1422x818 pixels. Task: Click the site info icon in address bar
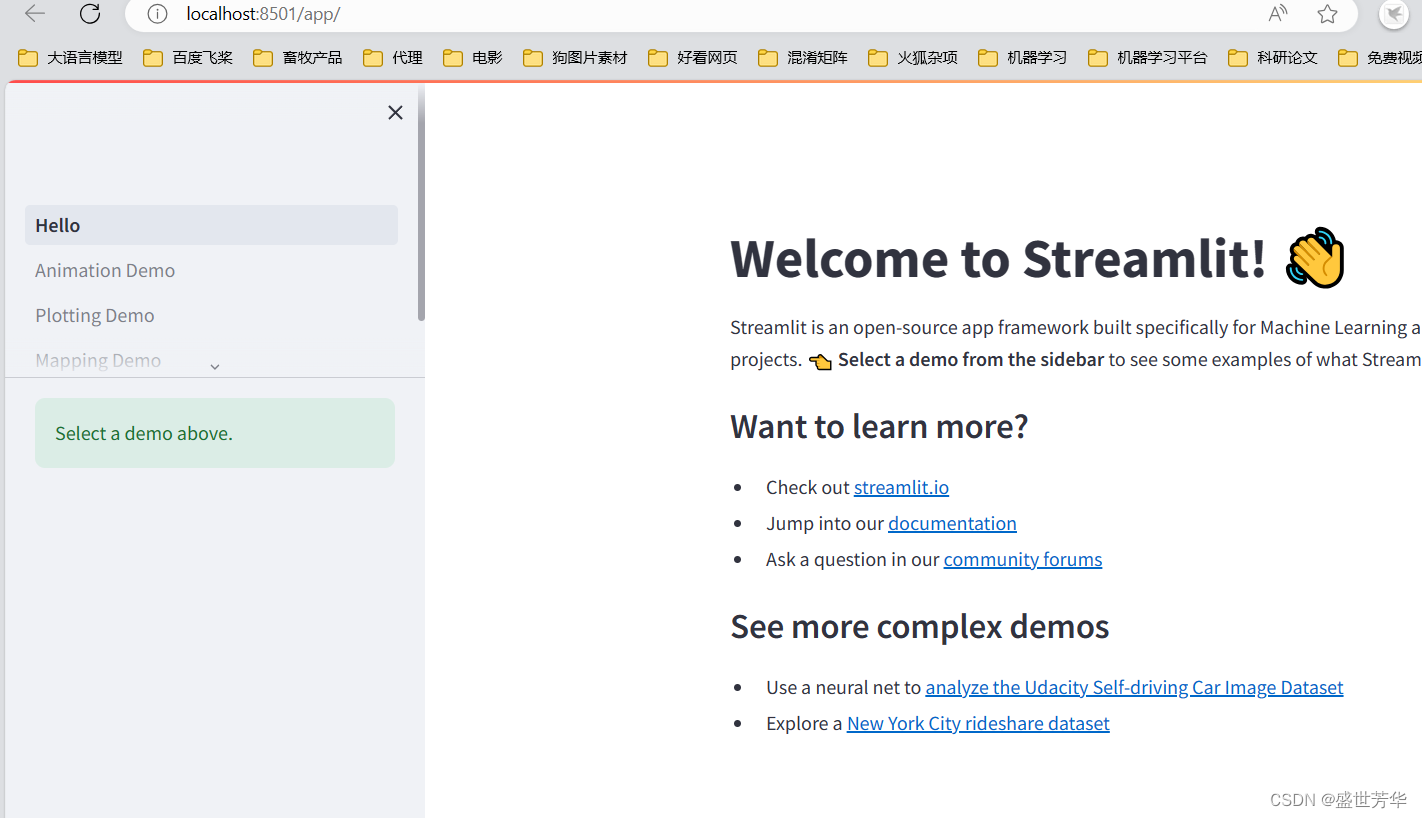pyautogui.click(x=157, y=14)
